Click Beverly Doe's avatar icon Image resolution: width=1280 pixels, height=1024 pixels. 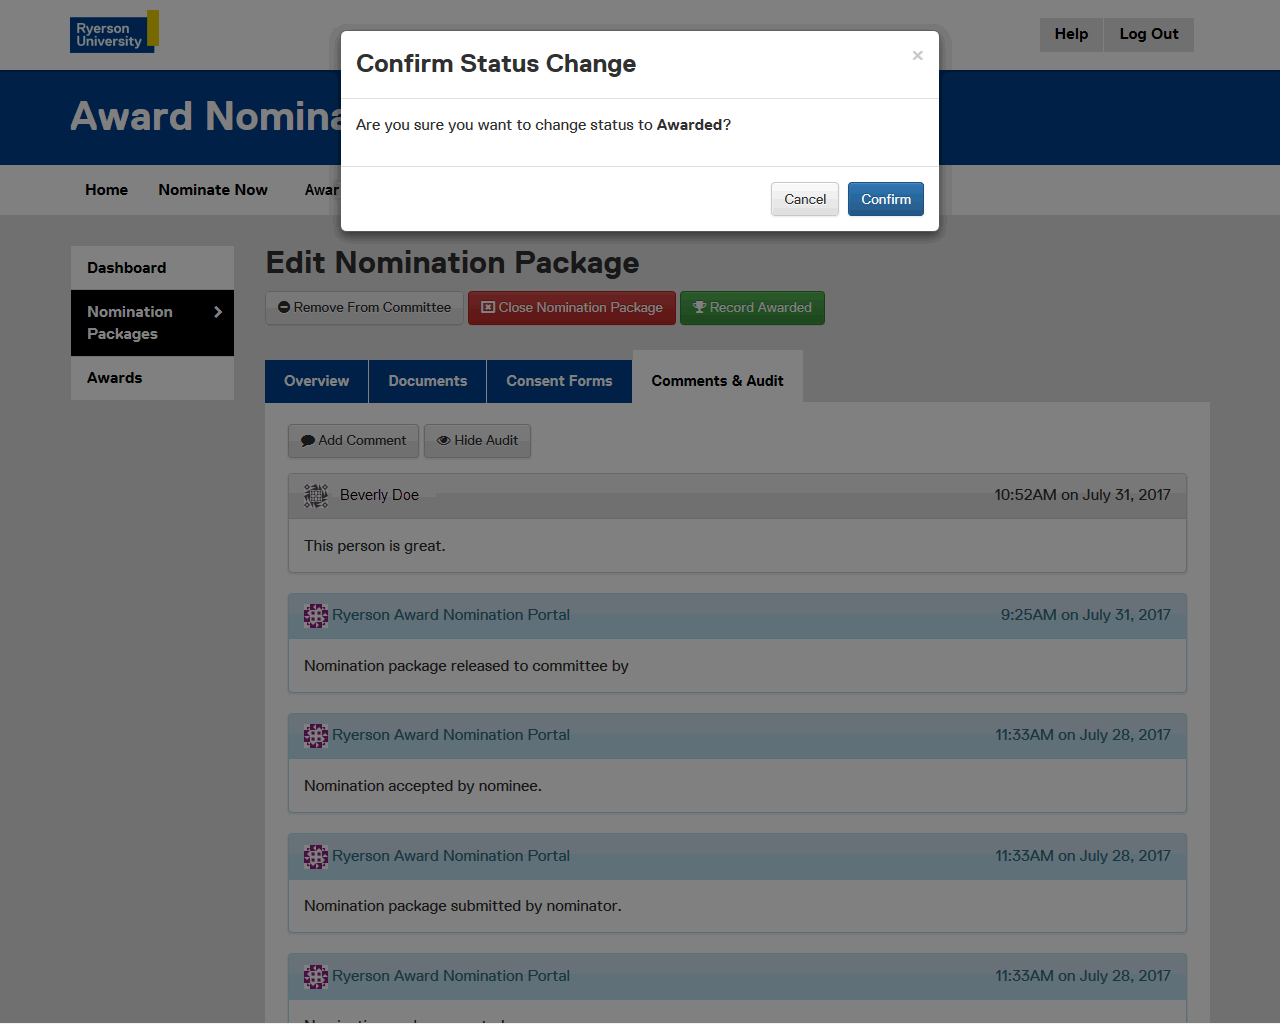tap(316, 495)
